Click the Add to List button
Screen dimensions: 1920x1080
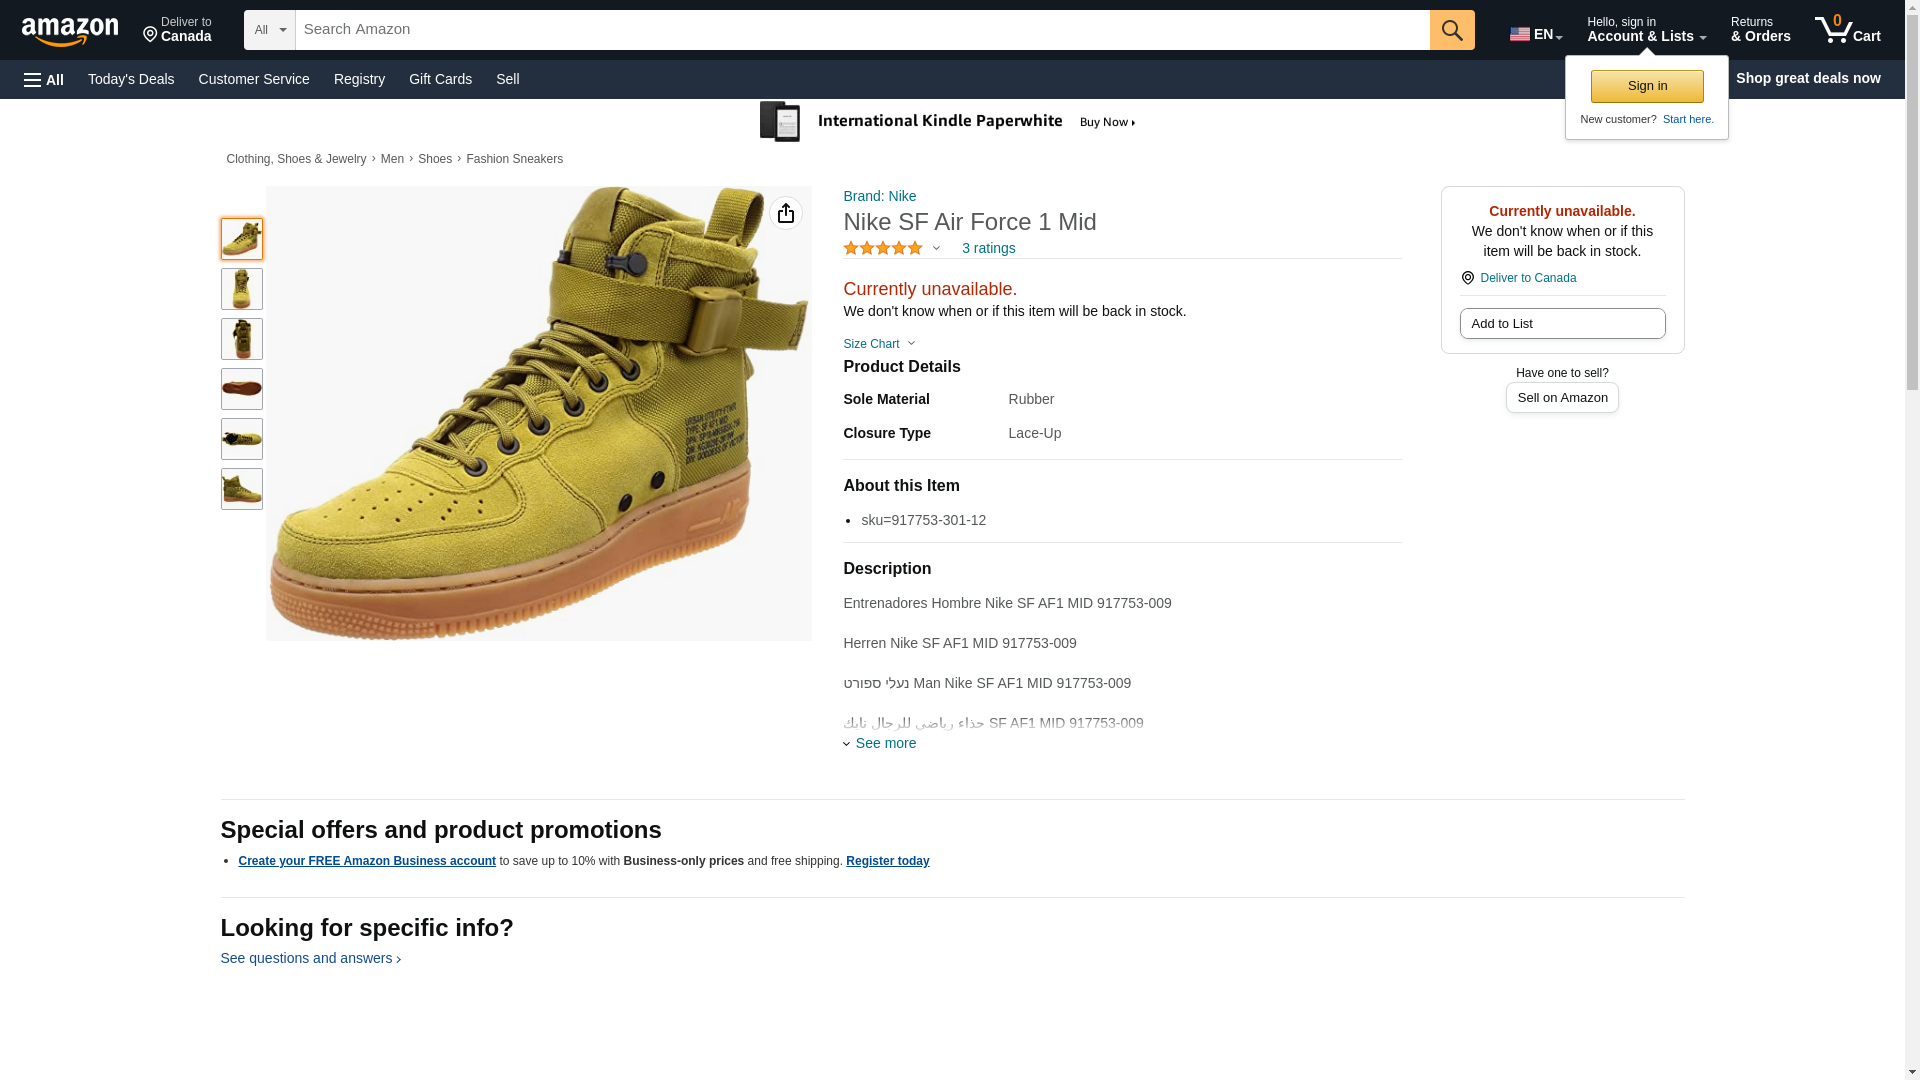[x=1561, y=323]
